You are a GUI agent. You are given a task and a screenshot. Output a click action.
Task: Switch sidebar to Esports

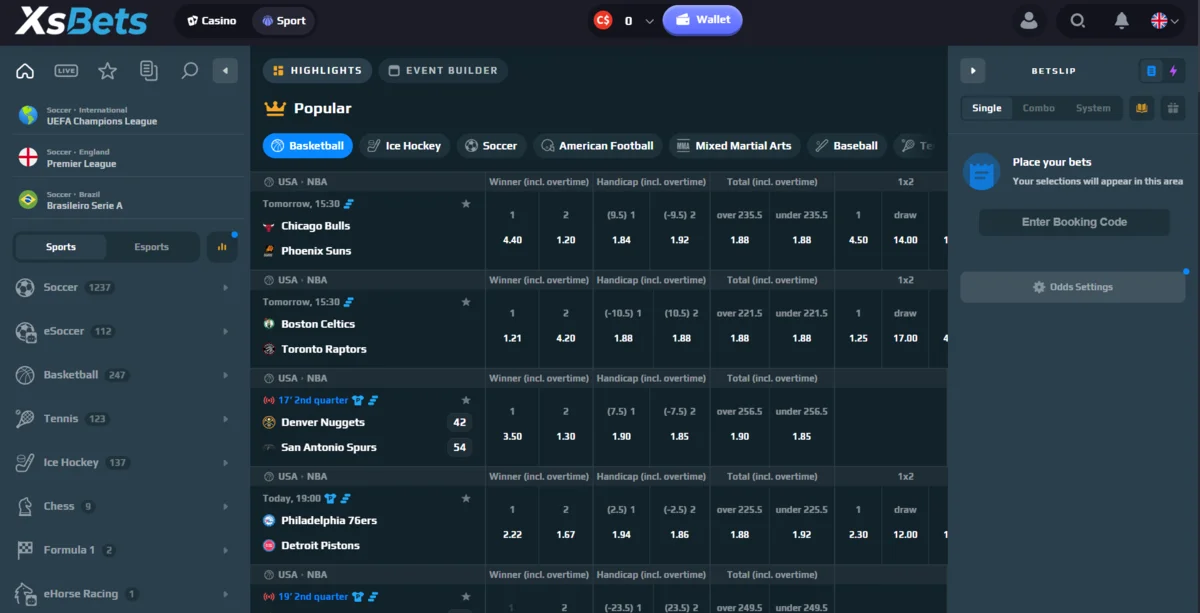152,247
